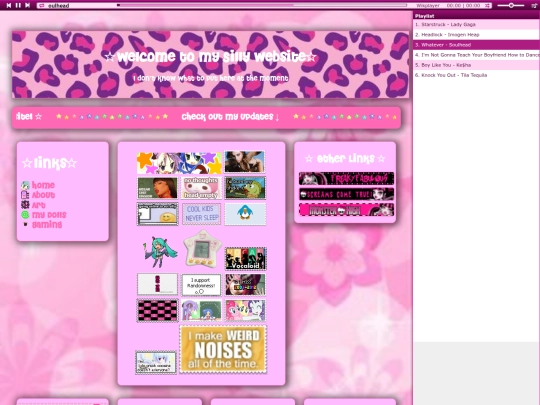
Task: Click the star-shaped virtual pet toy
Action: click(202, 249)
